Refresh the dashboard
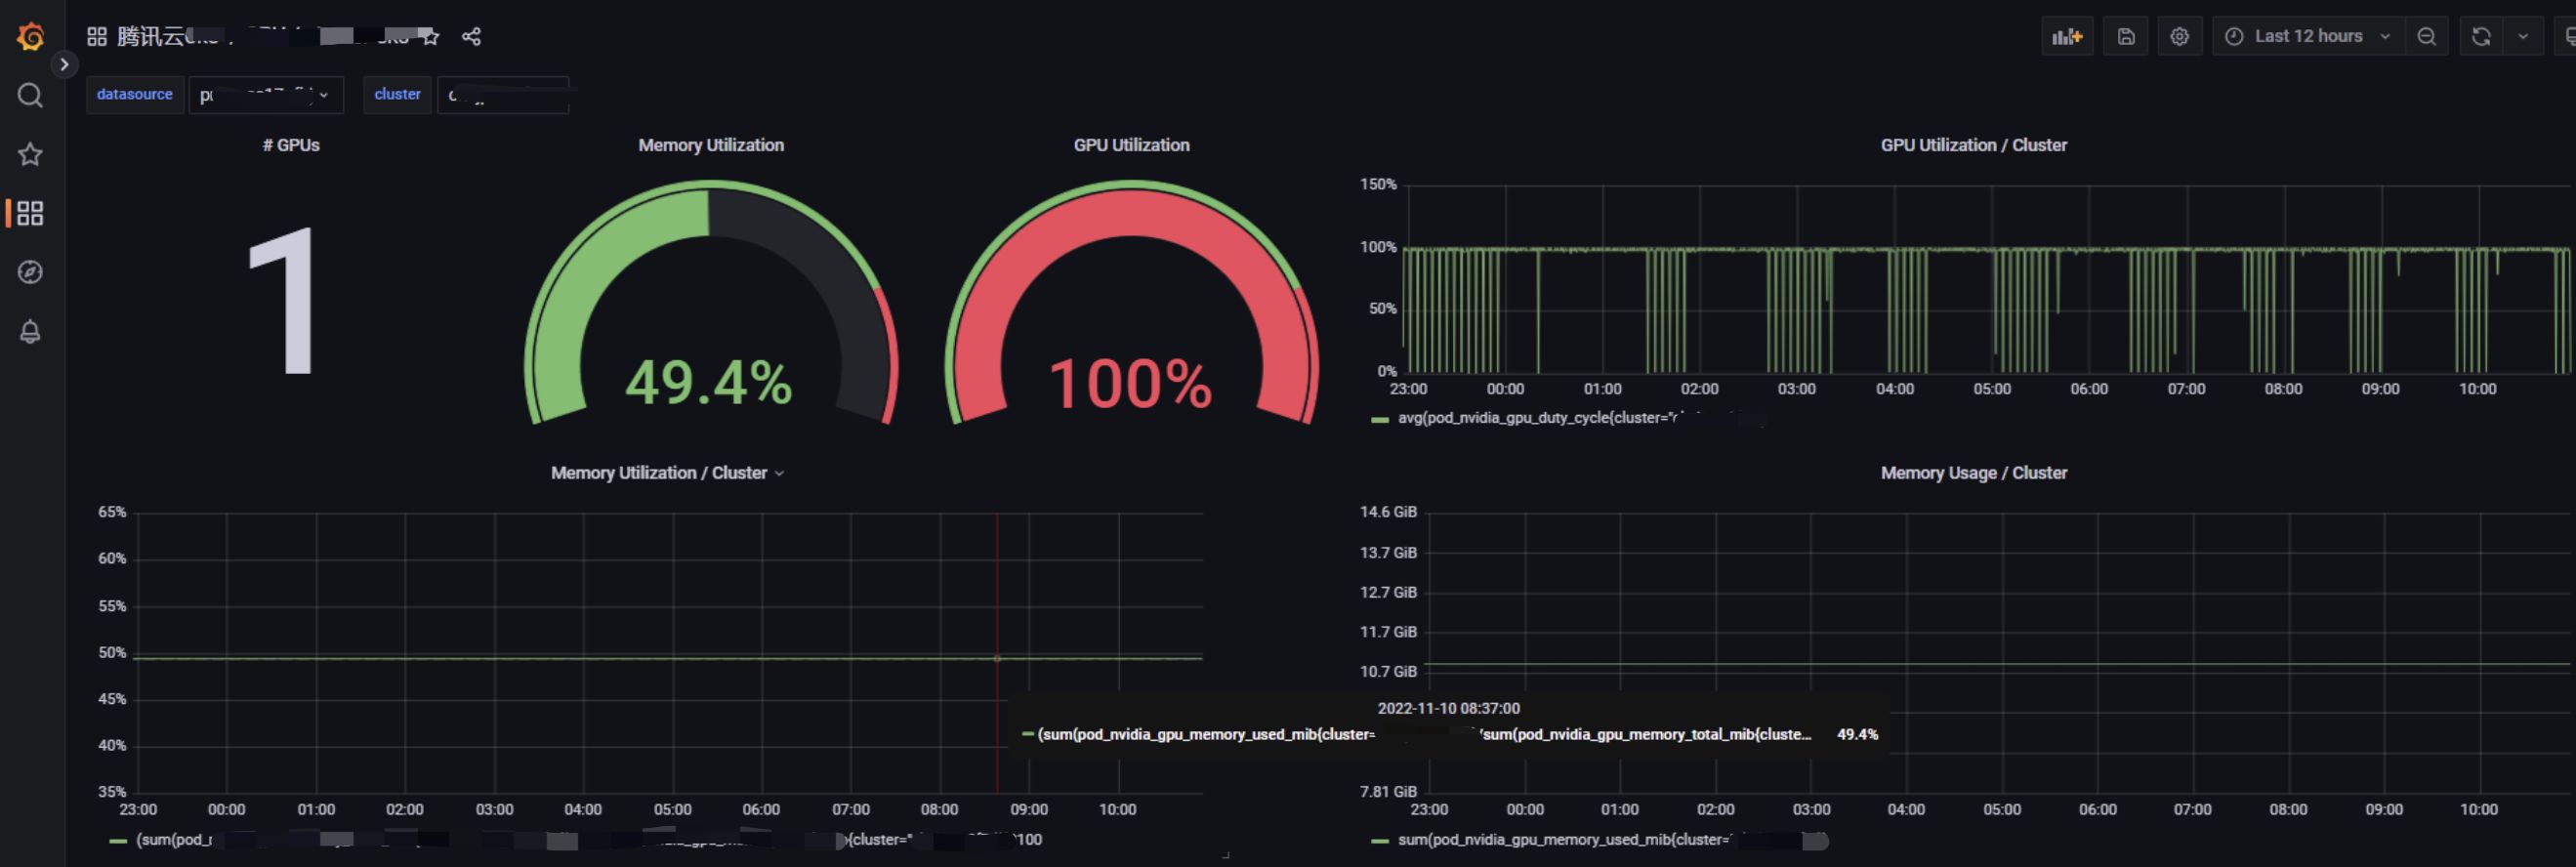 [x=2481, y=37]
